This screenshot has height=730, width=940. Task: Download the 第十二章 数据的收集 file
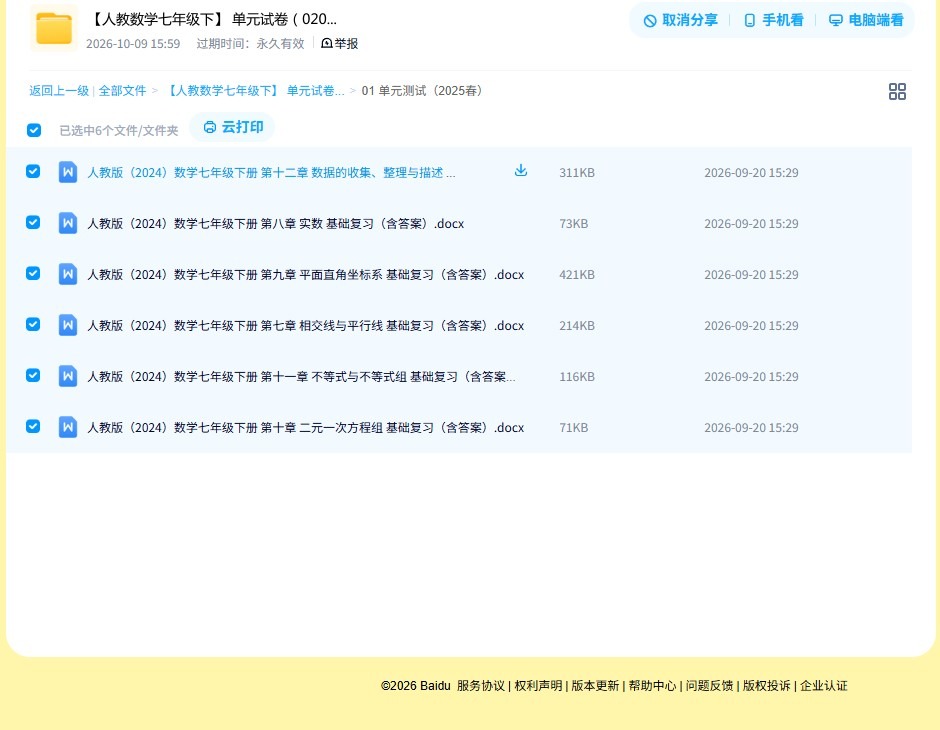pyautogui.click(x=521, y=171)
